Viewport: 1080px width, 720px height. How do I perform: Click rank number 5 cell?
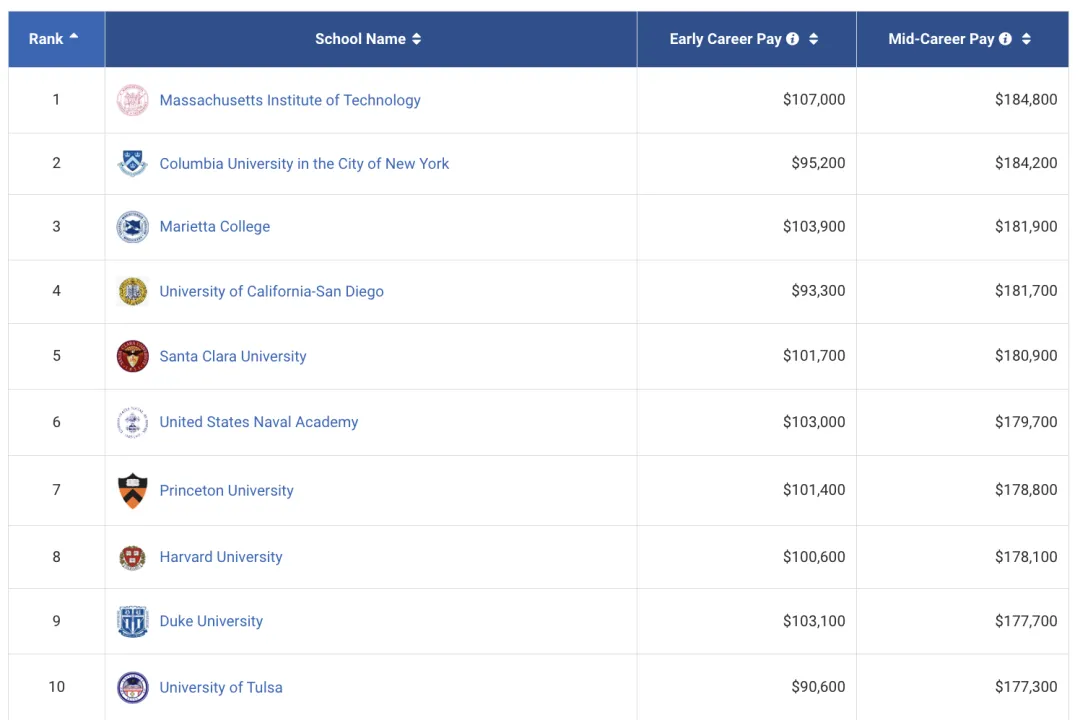56,356
